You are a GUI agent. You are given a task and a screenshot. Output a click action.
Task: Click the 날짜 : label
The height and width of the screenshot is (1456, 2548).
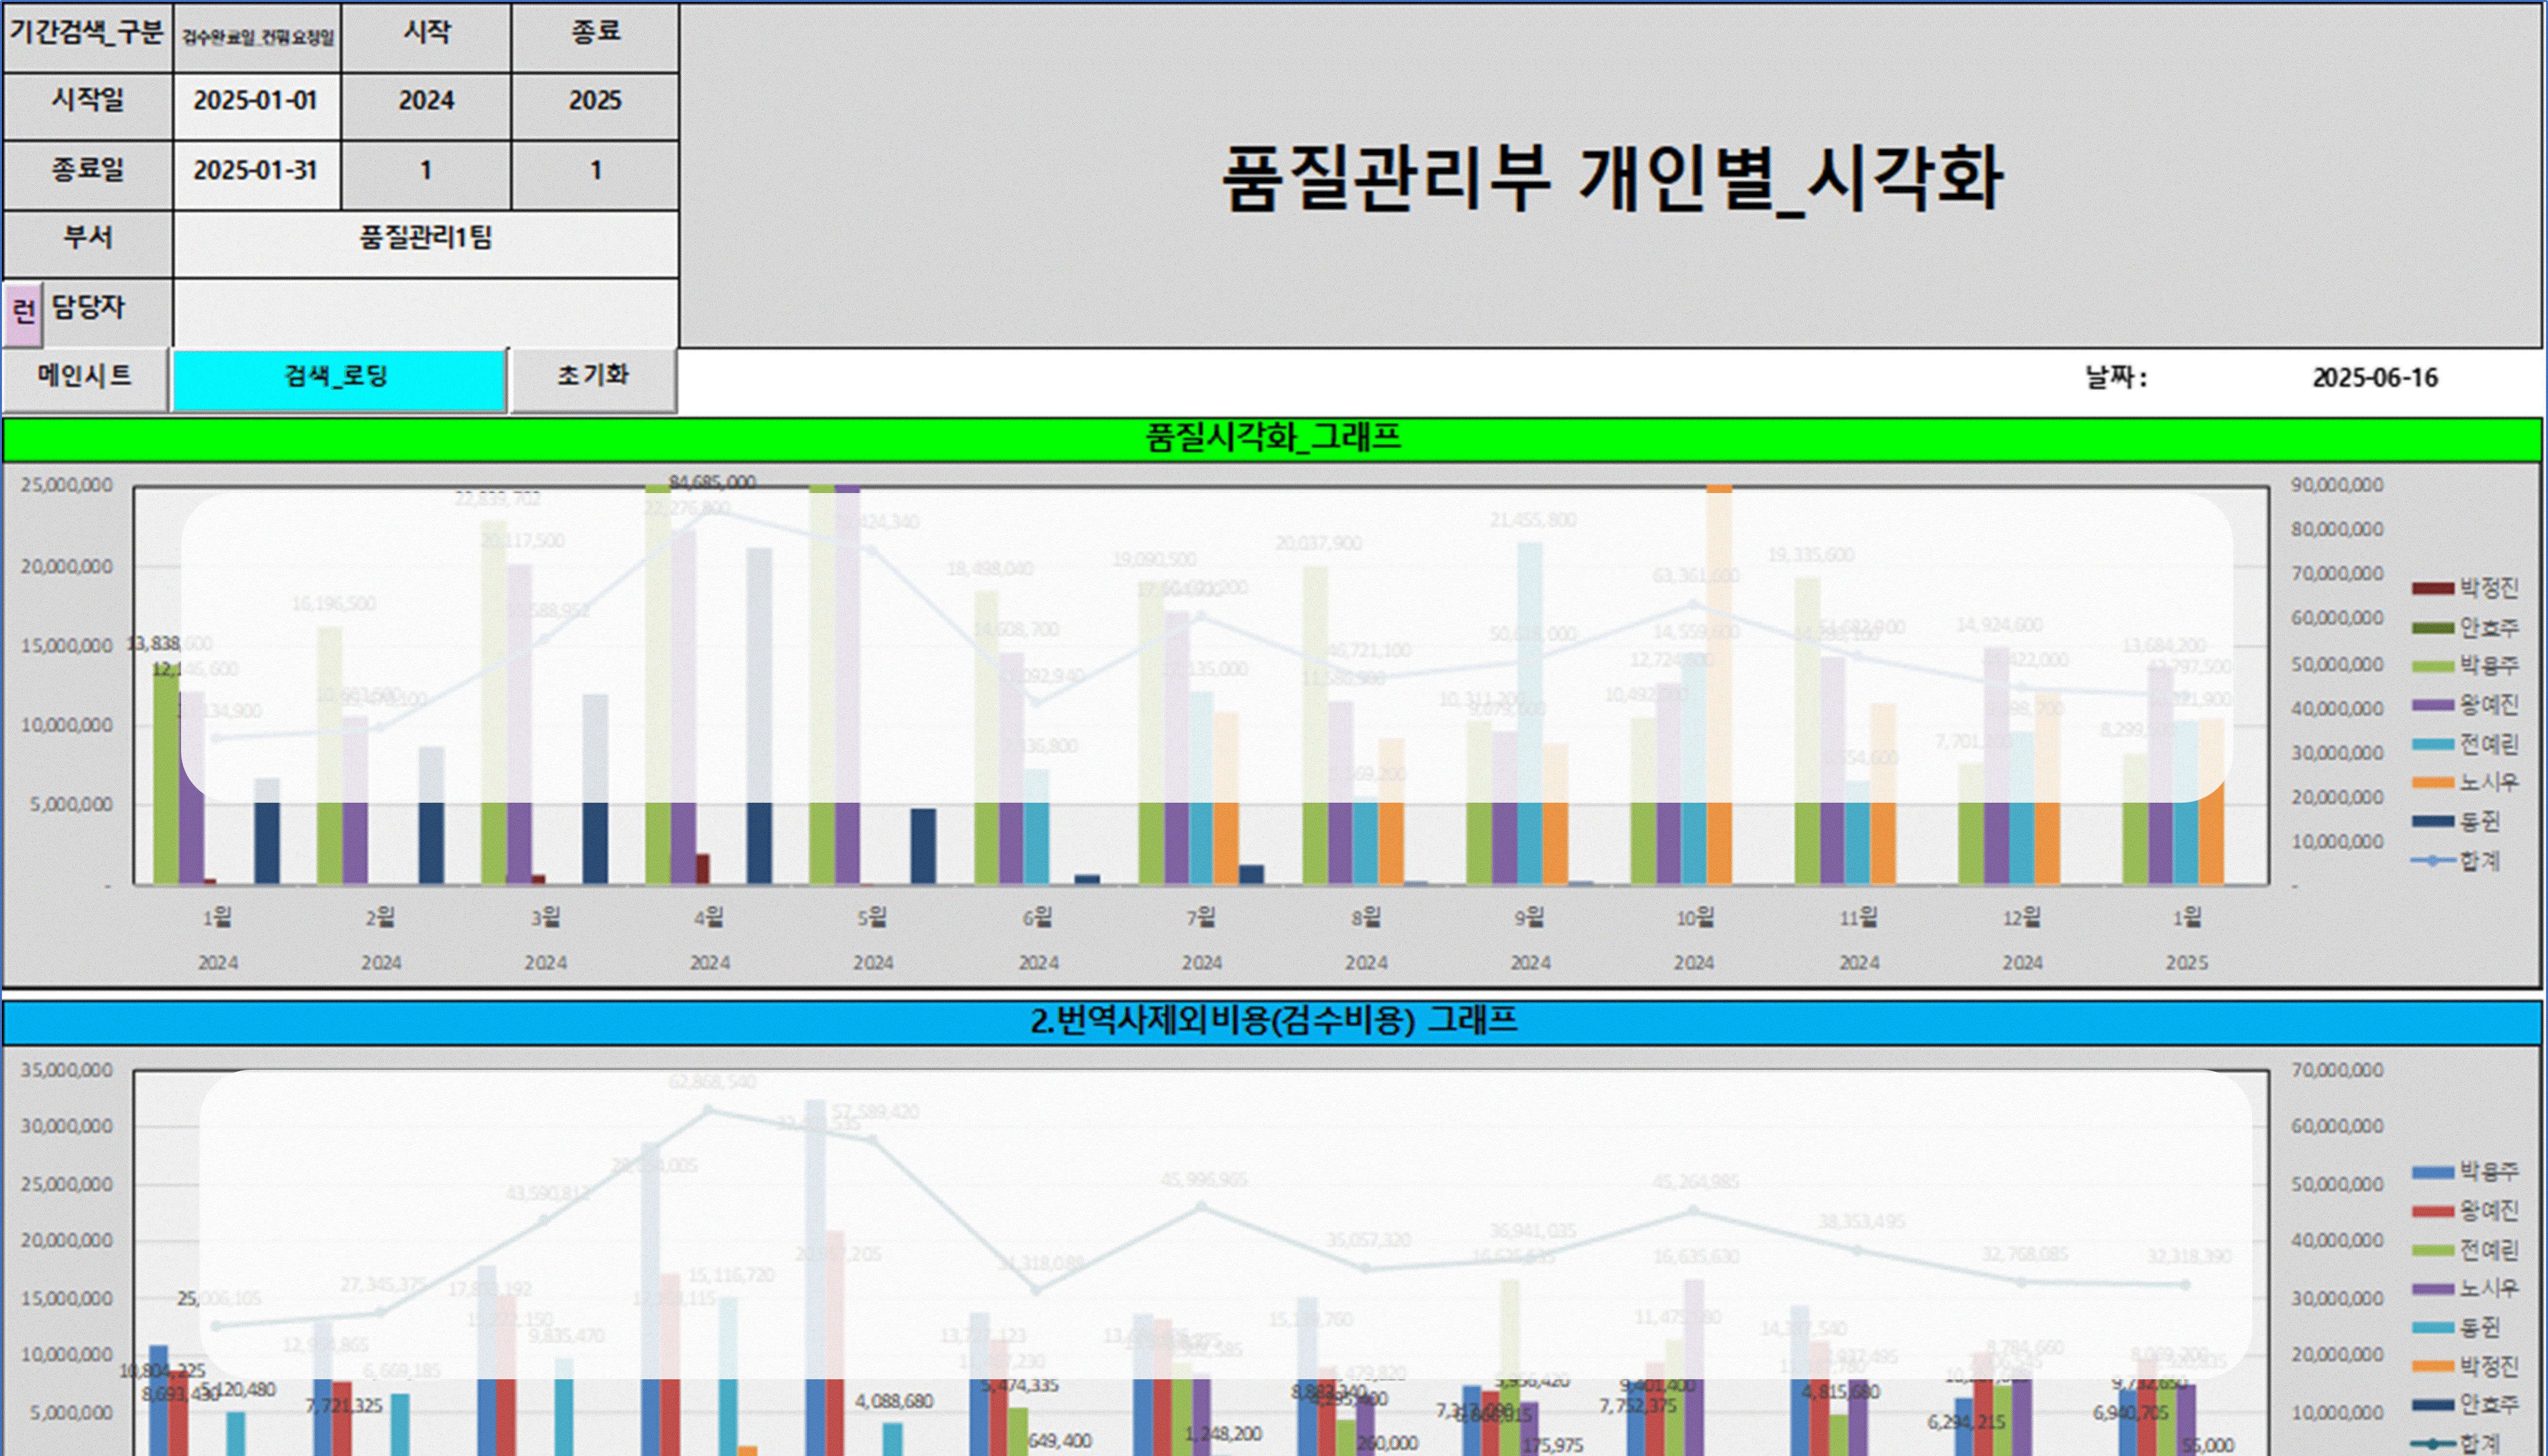coord(2116,379)
